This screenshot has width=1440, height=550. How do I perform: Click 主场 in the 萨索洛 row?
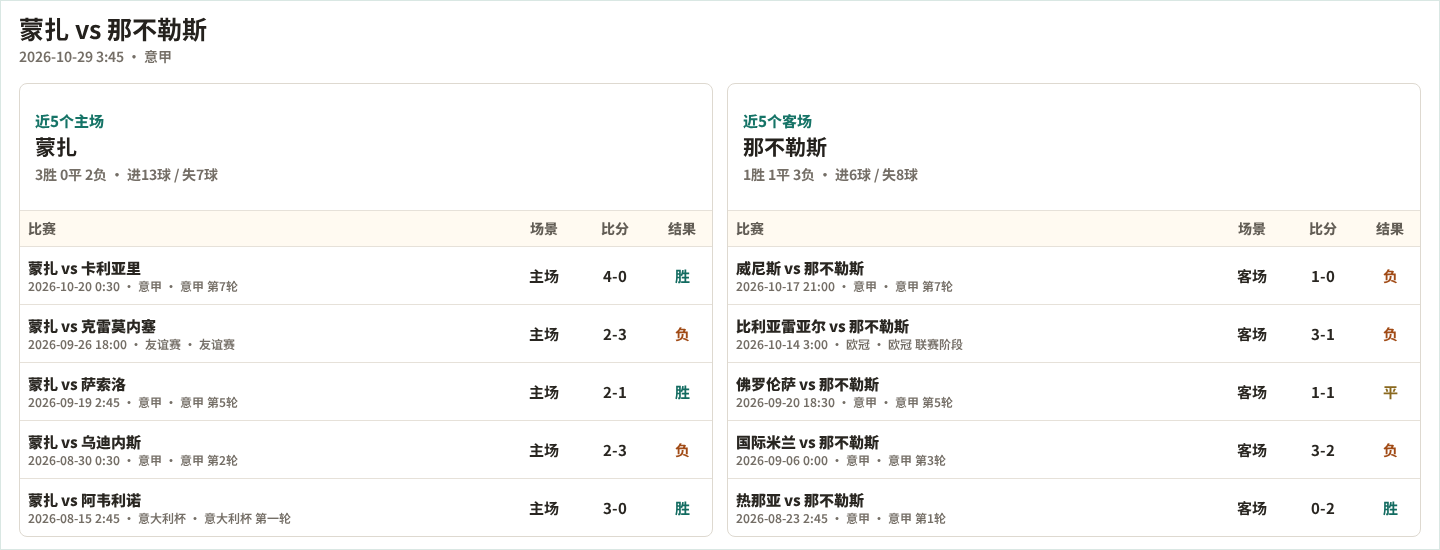[544, 392]
